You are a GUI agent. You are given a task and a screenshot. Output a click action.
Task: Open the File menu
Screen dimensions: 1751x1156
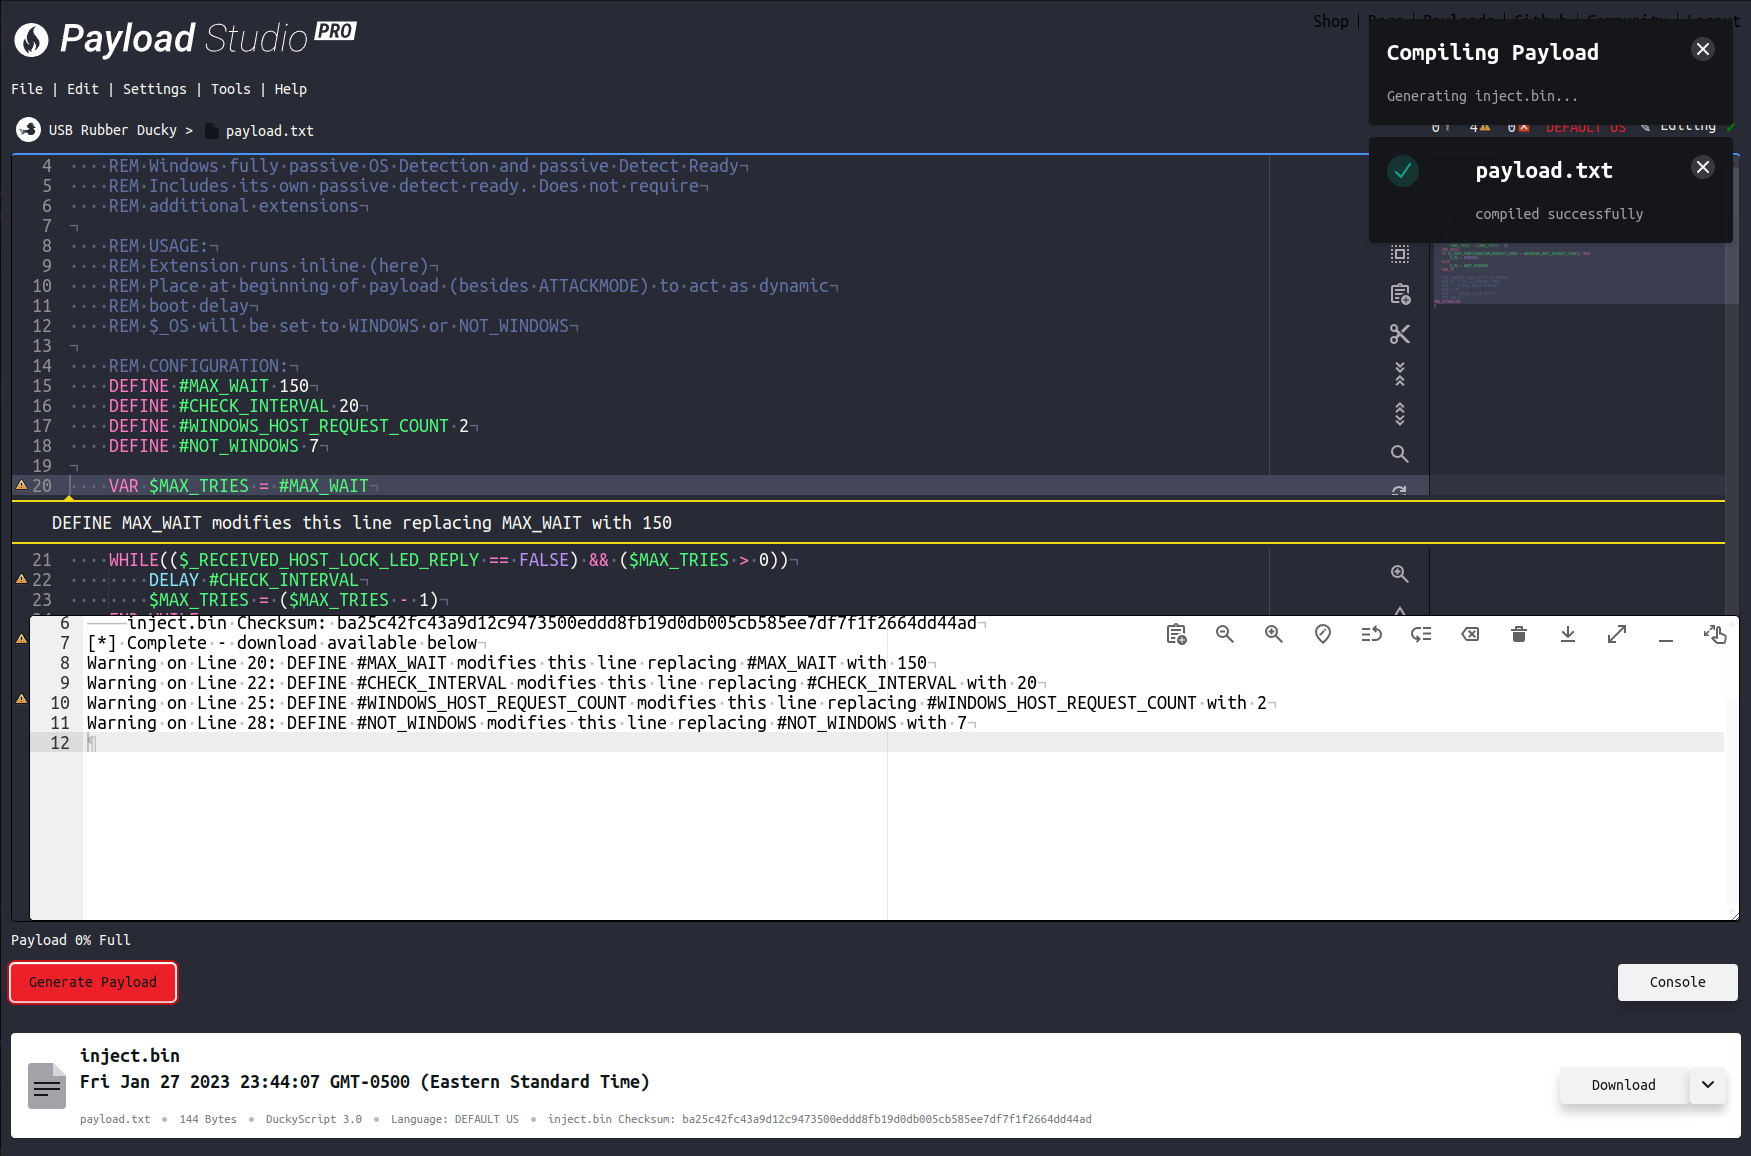pos(27,89)
